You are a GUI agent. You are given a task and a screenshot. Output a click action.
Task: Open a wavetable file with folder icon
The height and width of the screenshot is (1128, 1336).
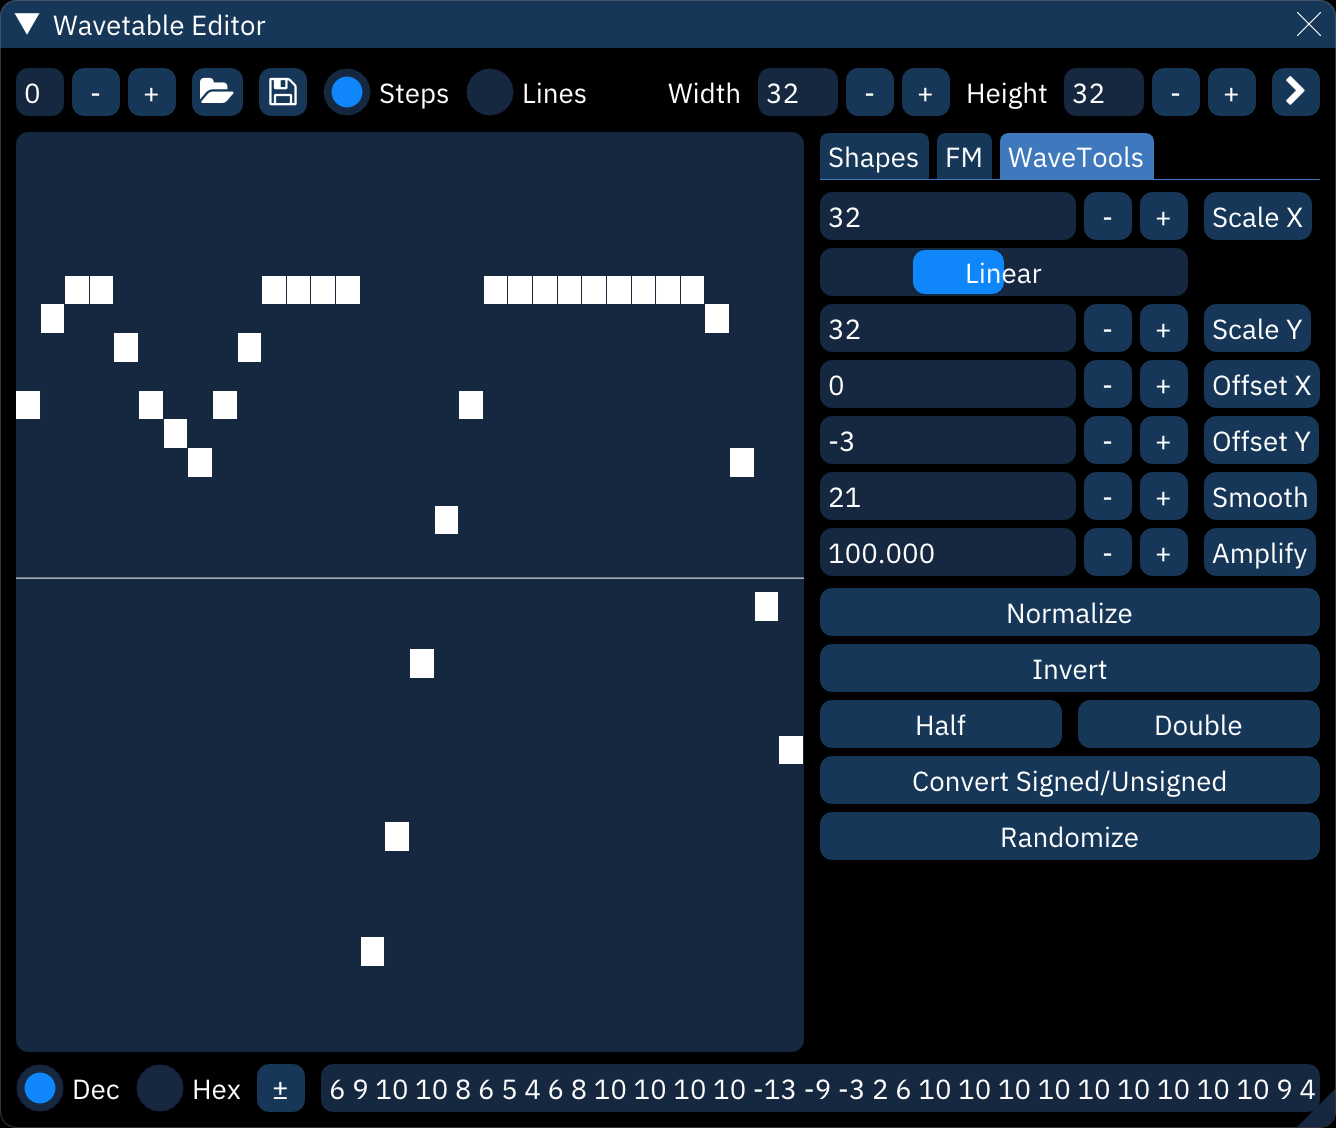(217, 93)
